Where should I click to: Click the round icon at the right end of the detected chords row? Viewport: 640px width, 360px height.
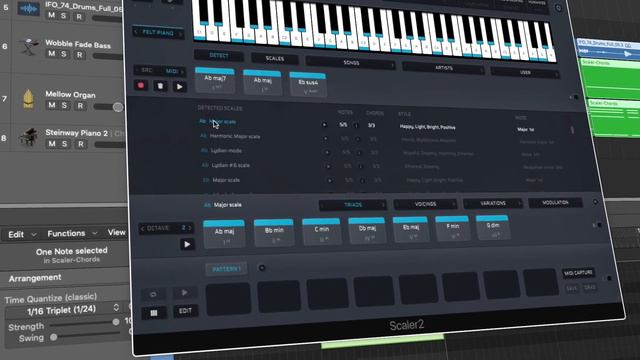(x=576, y=97)
